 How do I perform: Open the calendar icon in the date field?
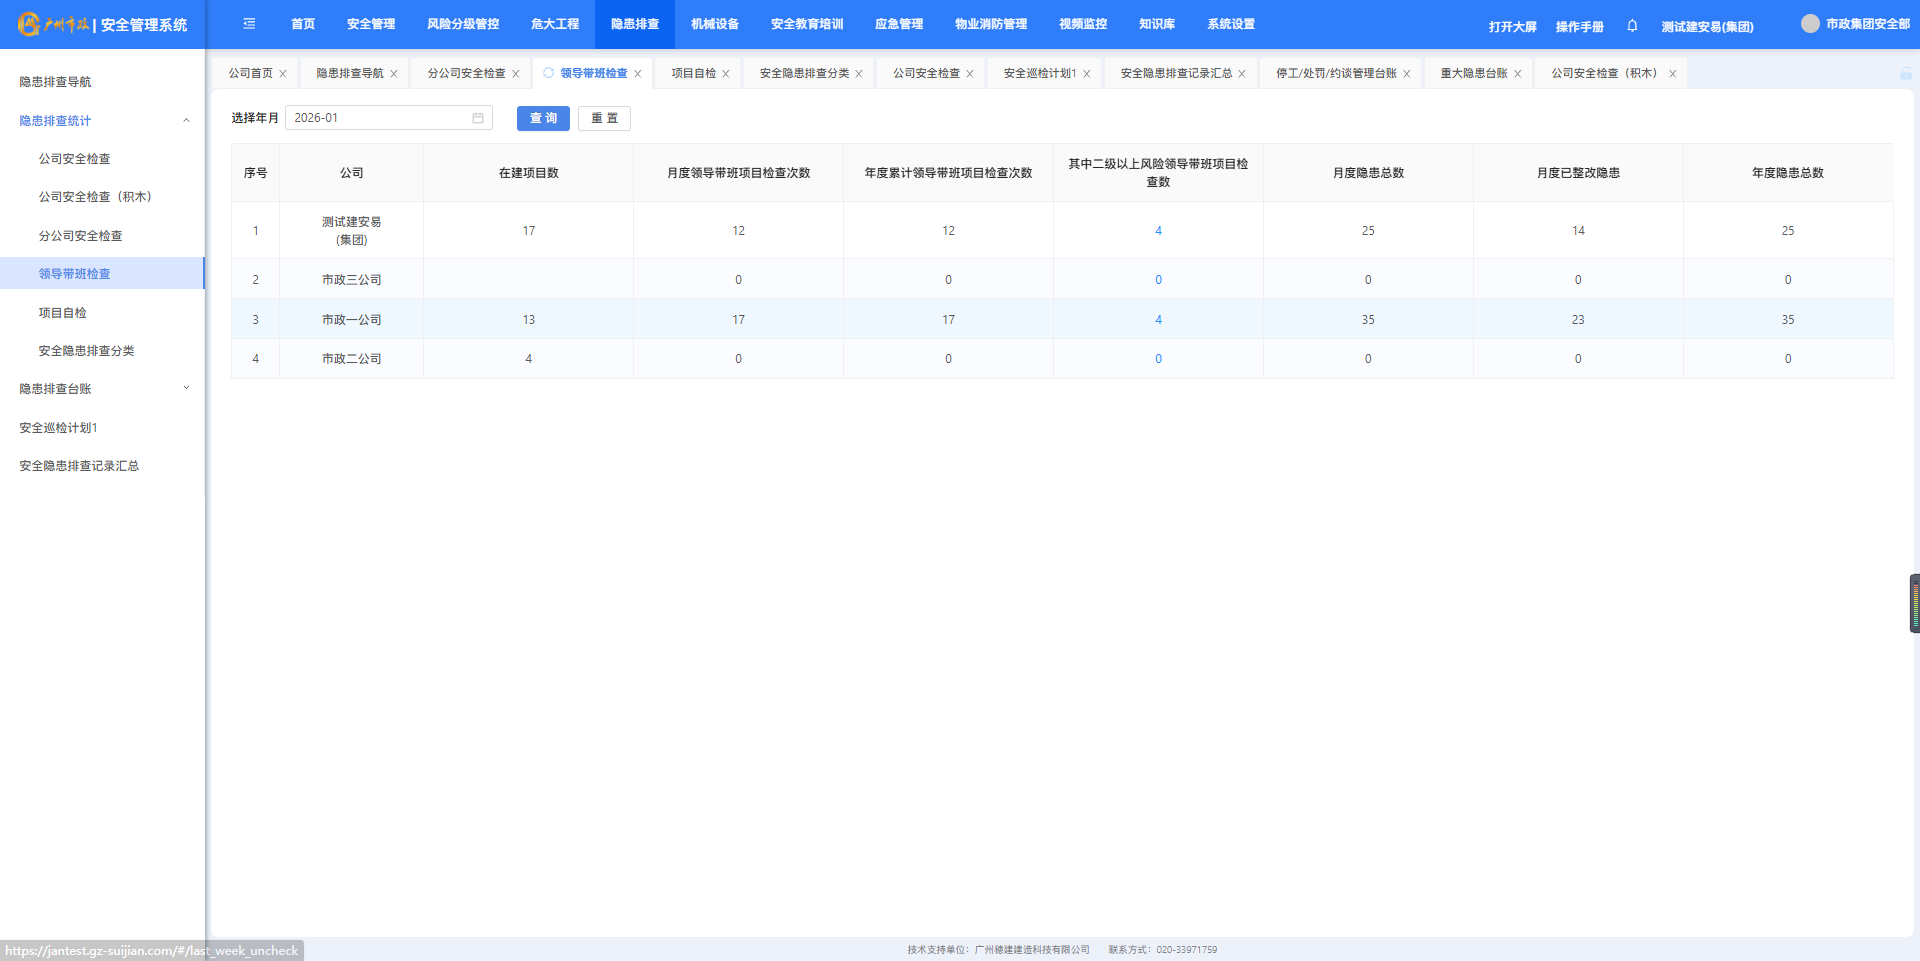point(478,118)
